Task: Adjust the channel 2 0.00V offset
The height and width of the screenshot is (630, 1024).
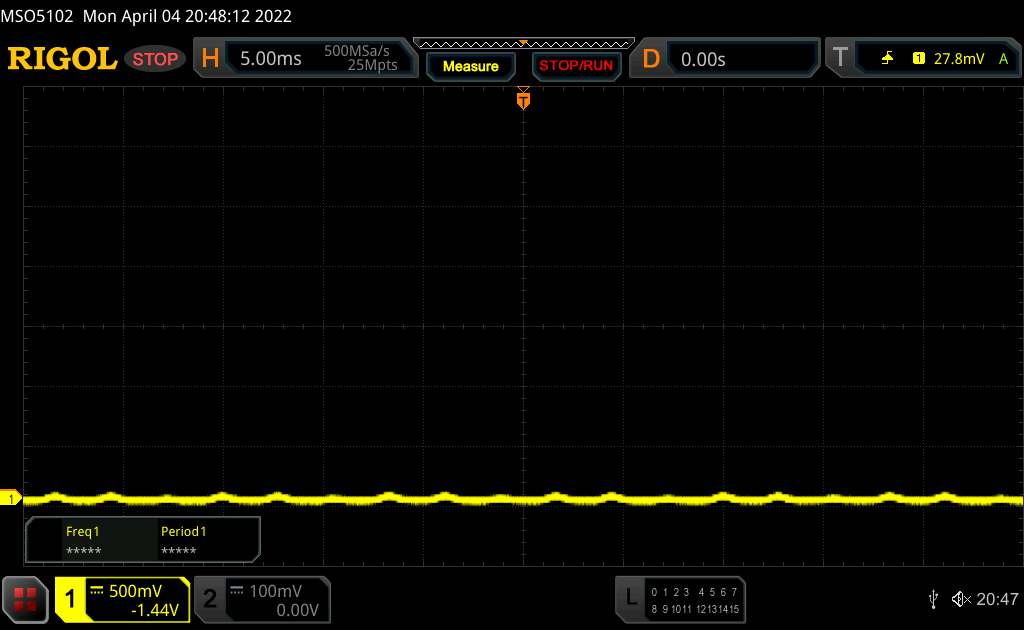Action: click(297, 610)
